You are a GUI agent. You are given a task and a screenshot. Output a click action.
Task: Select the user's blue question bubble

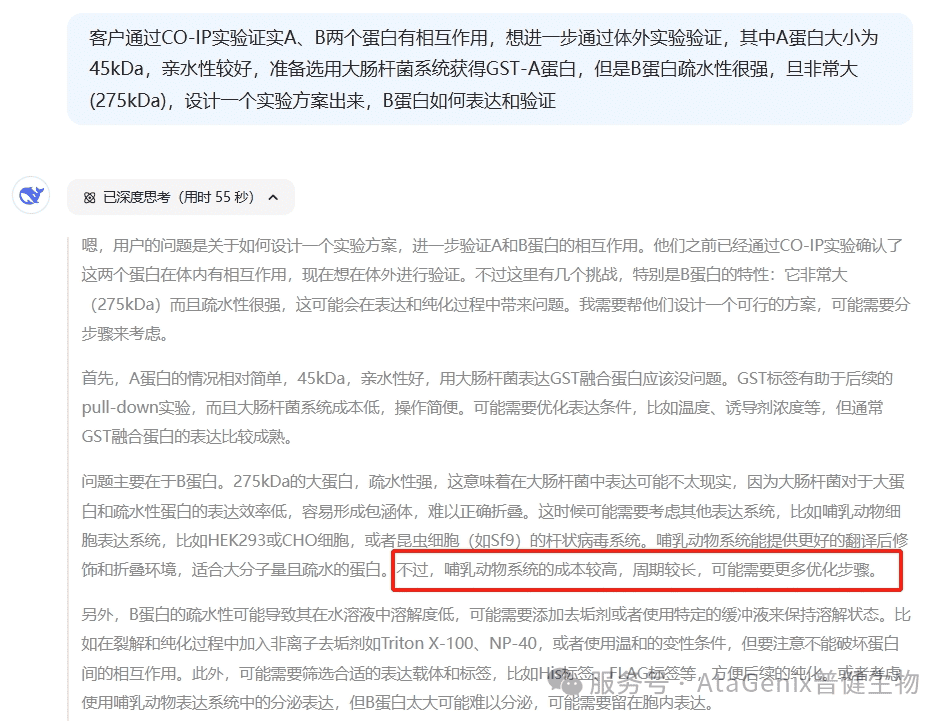click(x=490, y=69)
